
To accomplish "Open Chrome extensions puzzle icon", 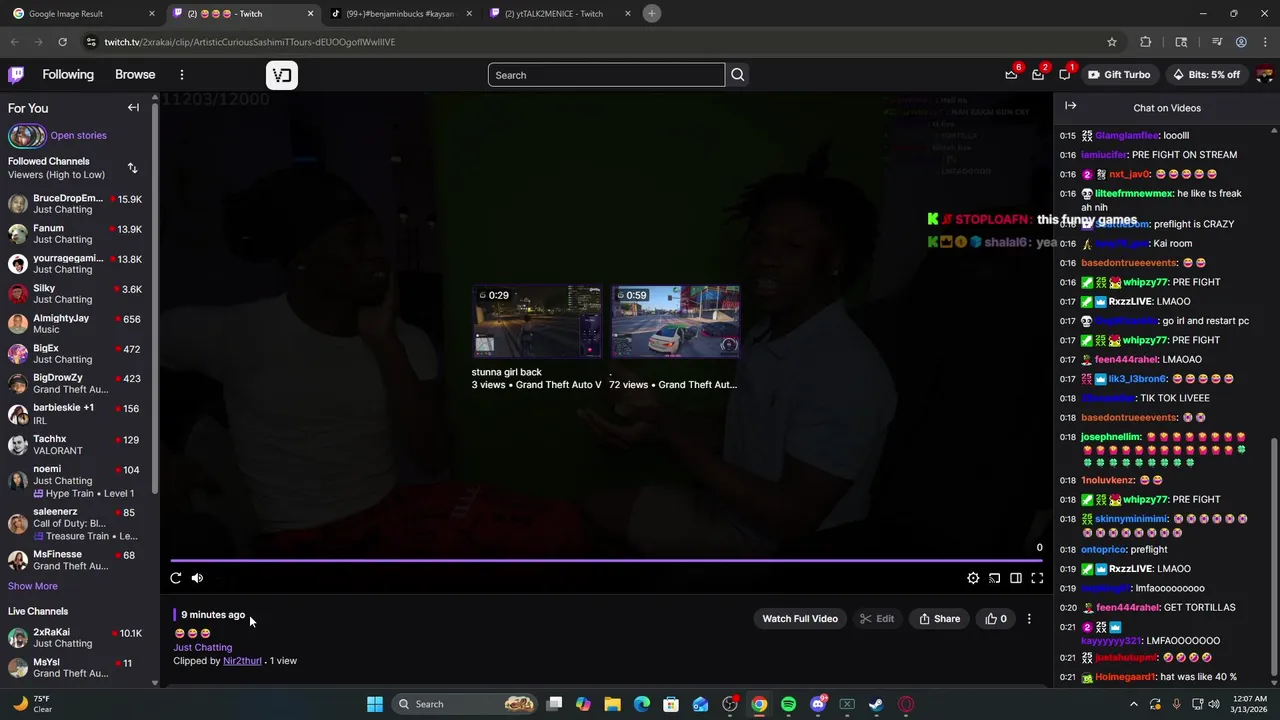I will click(x=1146, y=42).
